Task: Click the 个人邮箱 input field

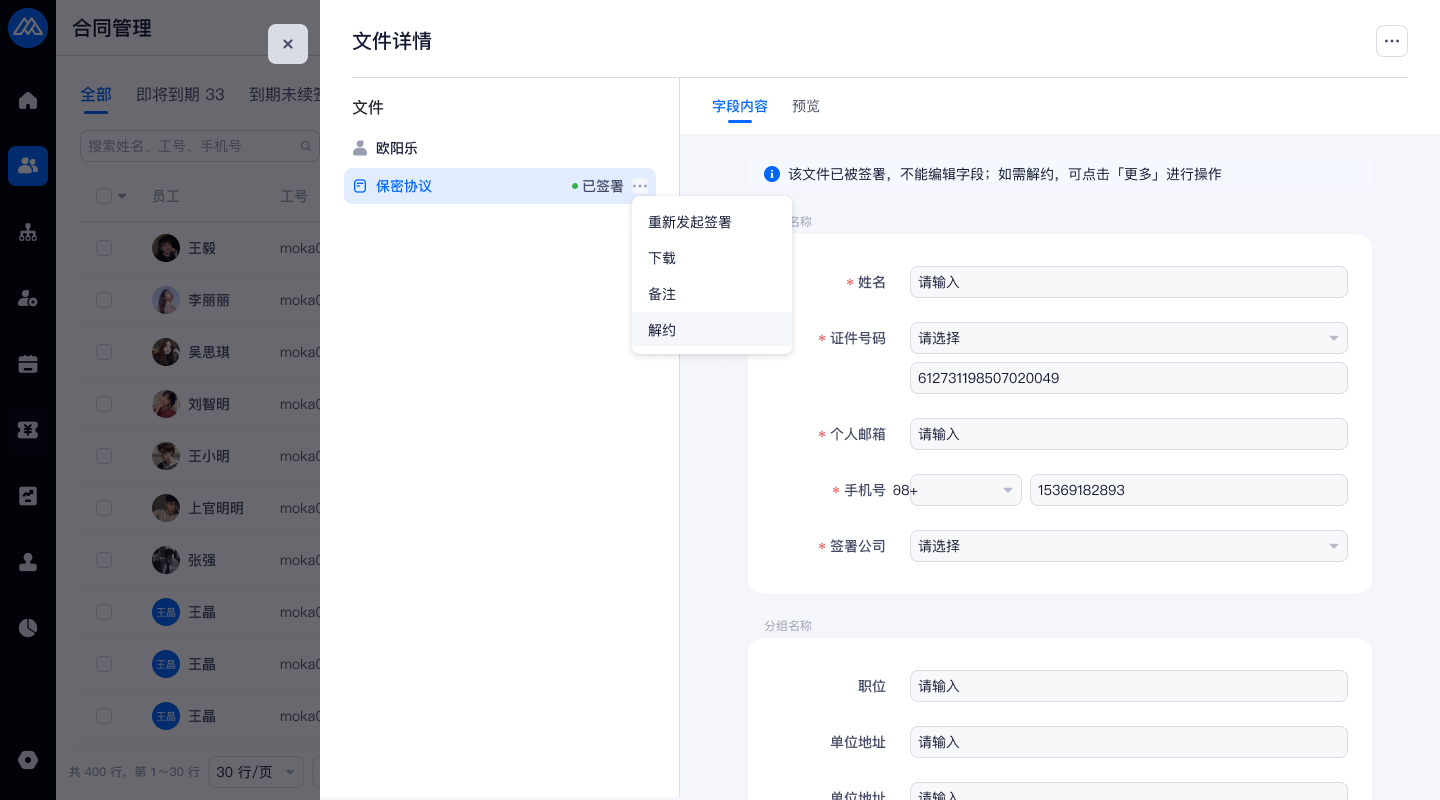Action: (x=1128, y=434)
